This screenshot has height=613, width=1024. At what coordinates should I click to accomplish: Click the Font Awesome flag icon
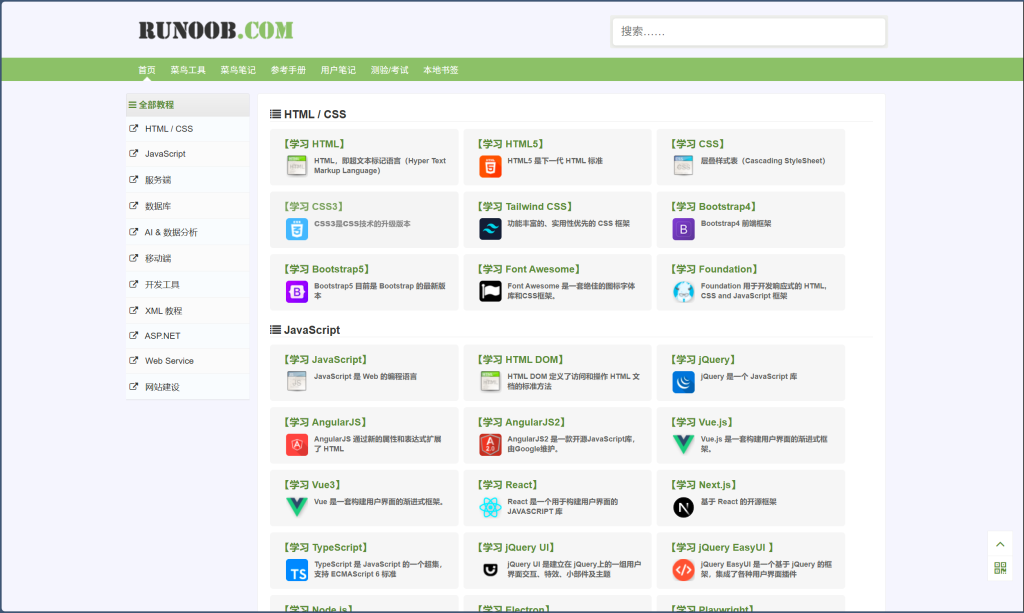(x=490, y=291)
